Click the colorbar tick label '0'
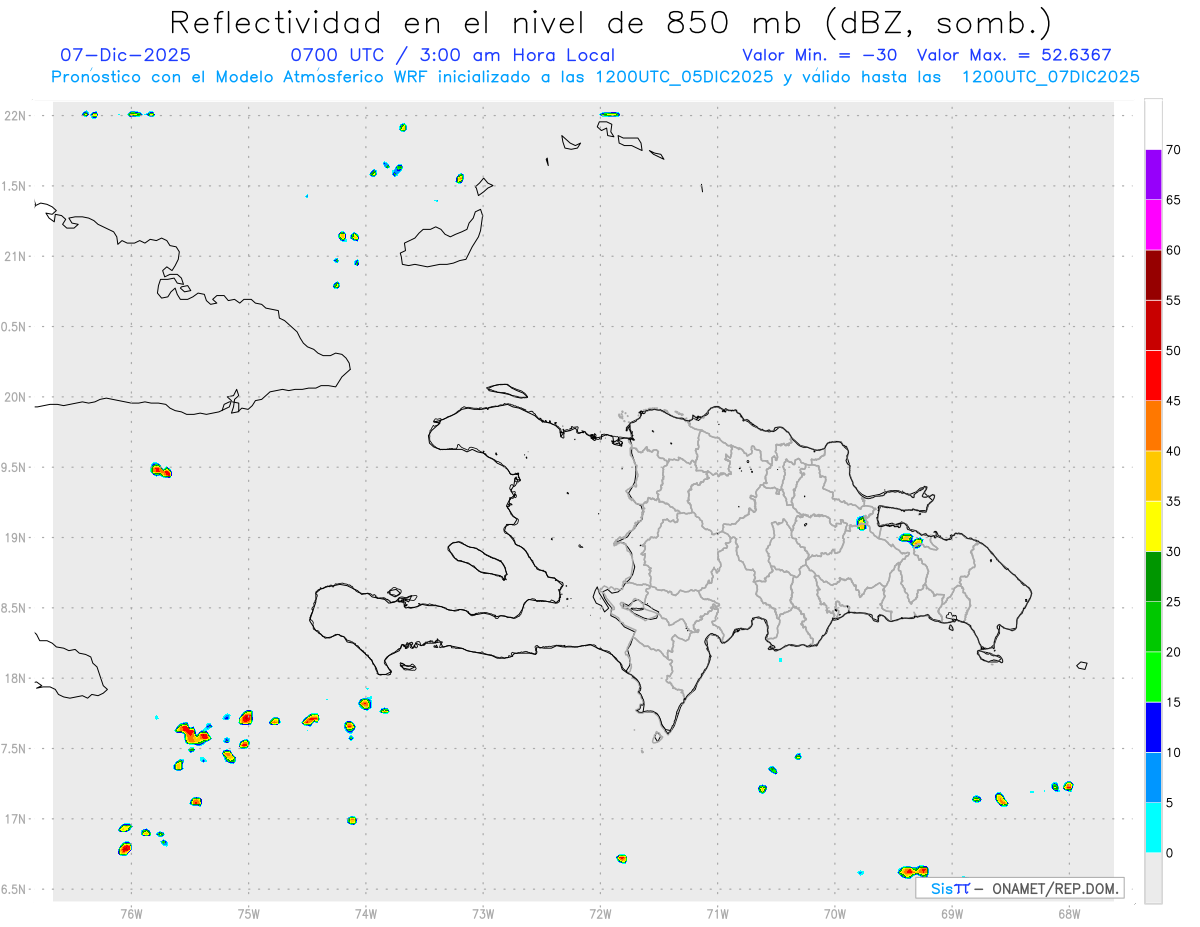Image resolution: width=1200 pixels, height=927 pixels. 1170,853
